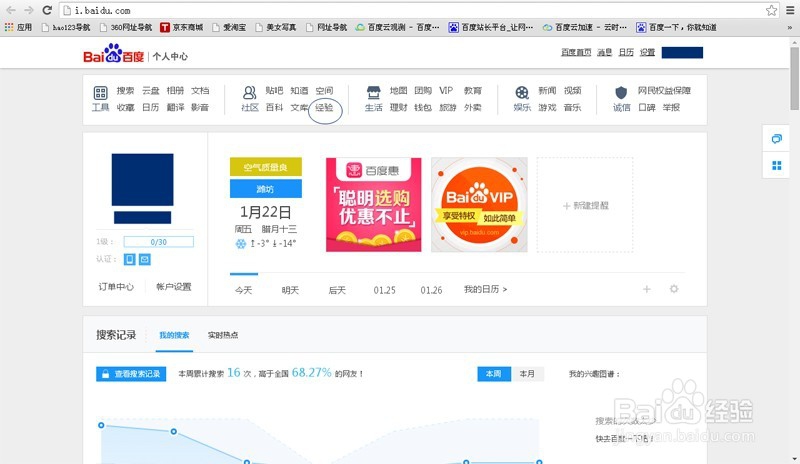Open the chat bubble icon on right sidebar
Viewport: 800px width, 464px height.
click(777, 139)
